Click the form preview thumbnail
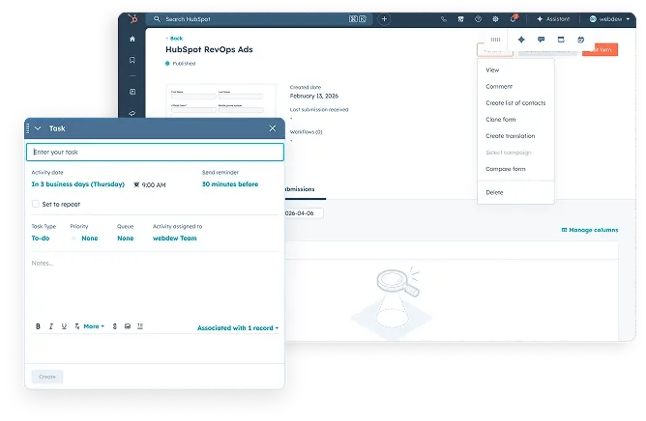Image resolution: width=646 pixels, height=421 pixels. click(x=220, y=101)
